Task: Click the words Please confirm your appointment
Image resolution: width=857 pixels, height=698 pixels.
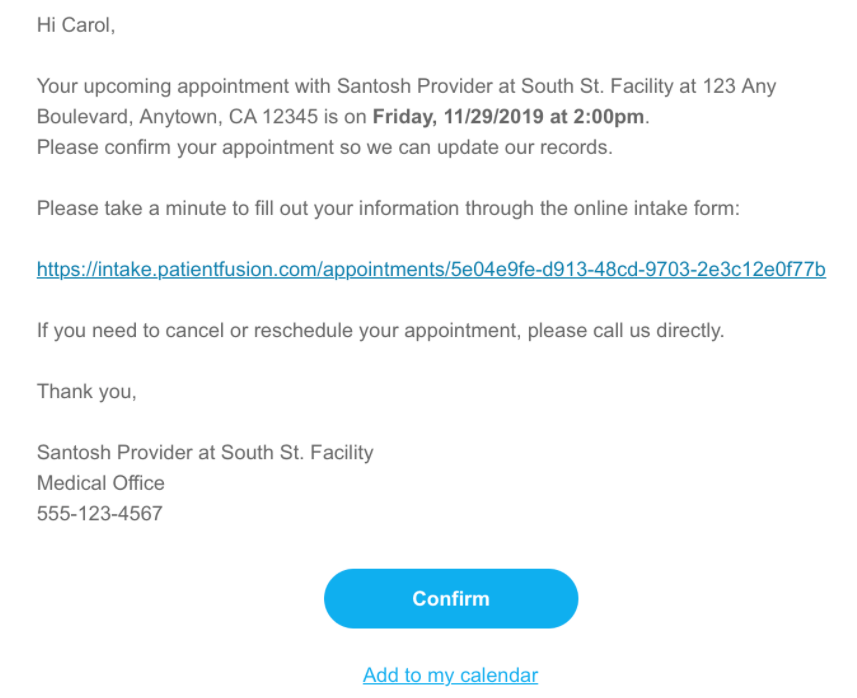Action: tap(157, 148)
